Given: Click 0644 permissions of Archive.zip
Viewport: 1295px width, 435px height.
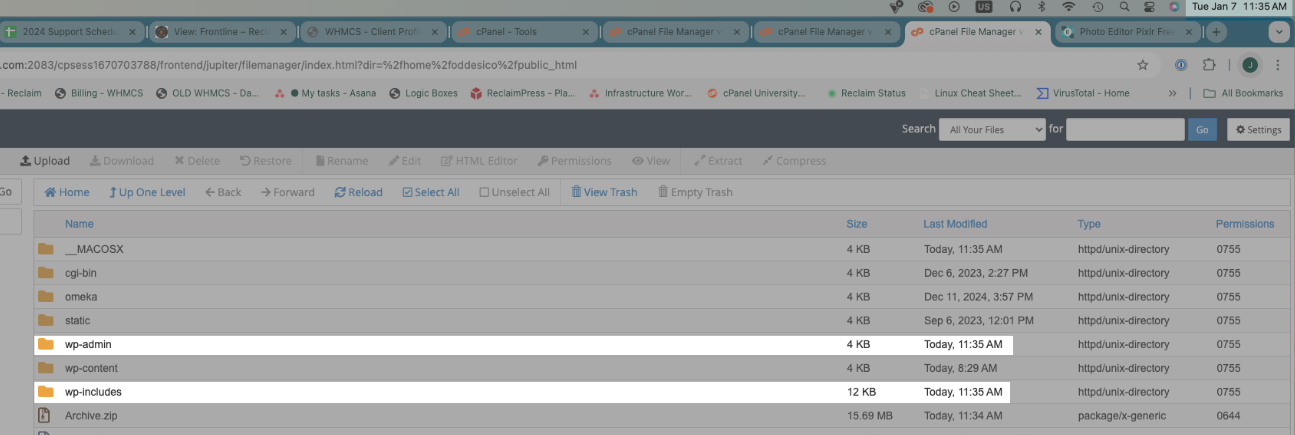Looking at the screenshot, I should tap(1228, 416).
